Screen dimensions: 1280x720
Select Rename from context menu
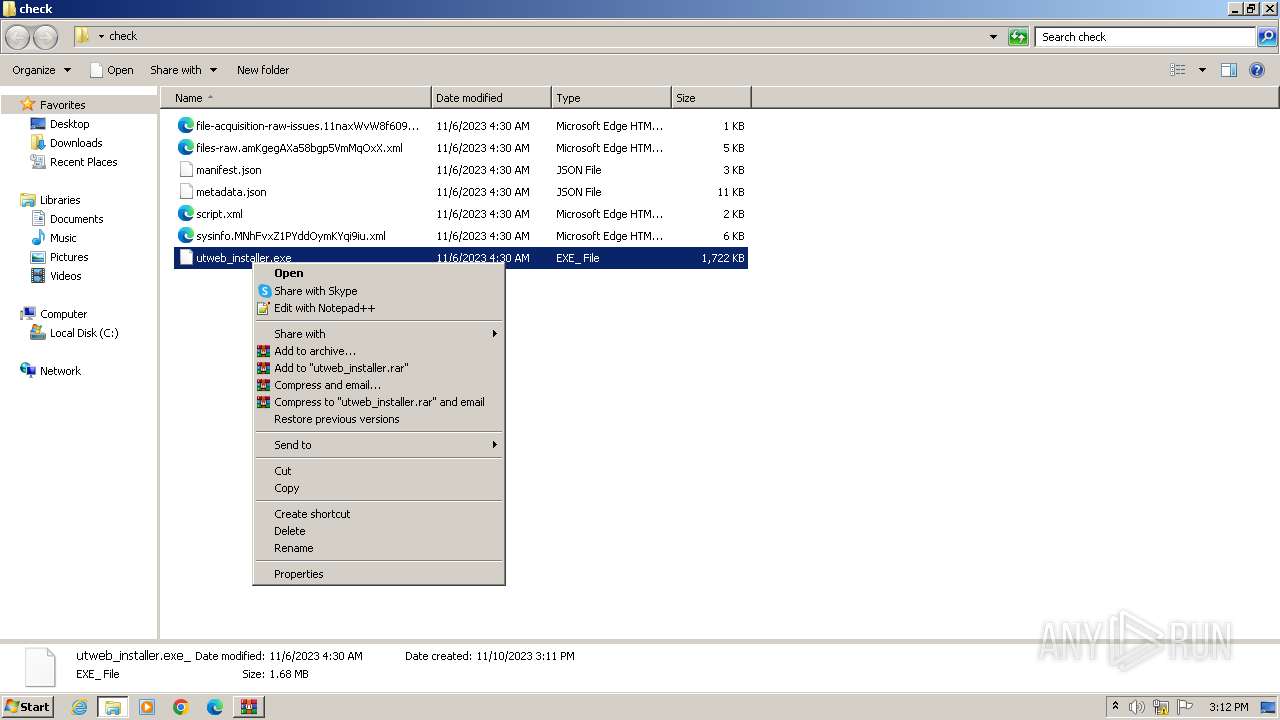pyautogui.click(x=378, y=548)
